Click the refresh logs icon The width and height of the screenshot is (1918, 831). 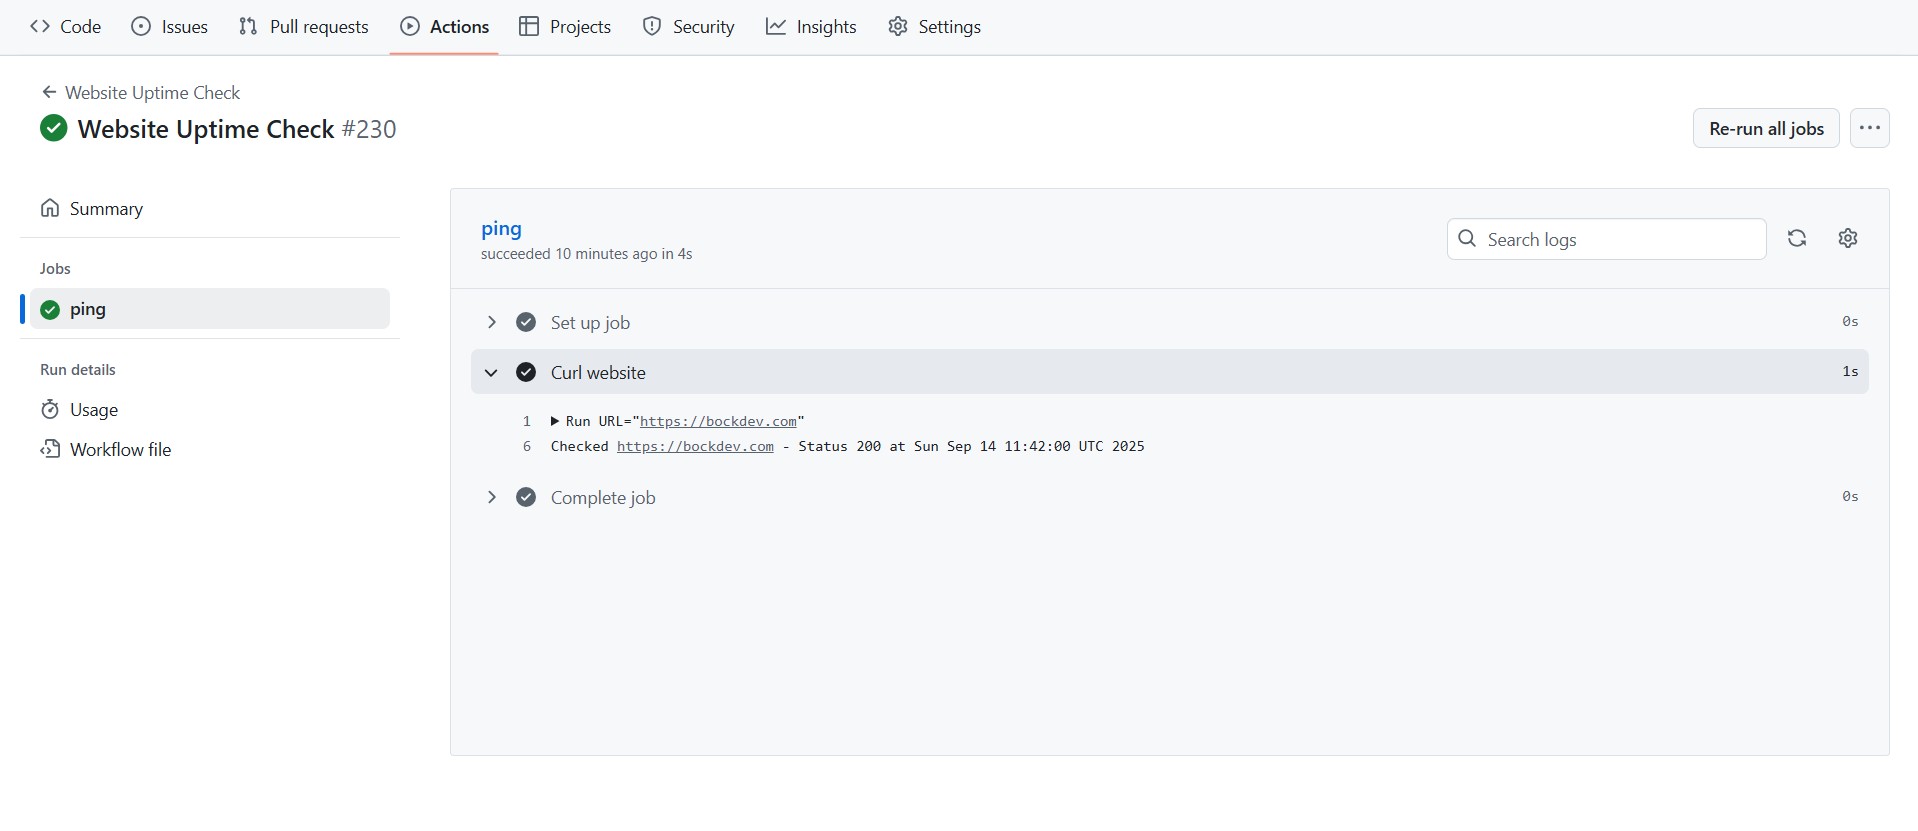(x=1797, y=238)
